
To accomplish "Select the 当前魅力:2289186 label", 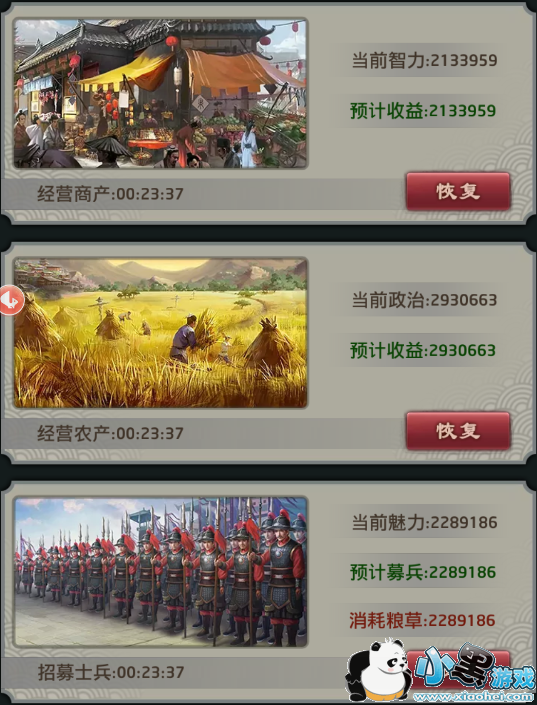I will (424, 522).
